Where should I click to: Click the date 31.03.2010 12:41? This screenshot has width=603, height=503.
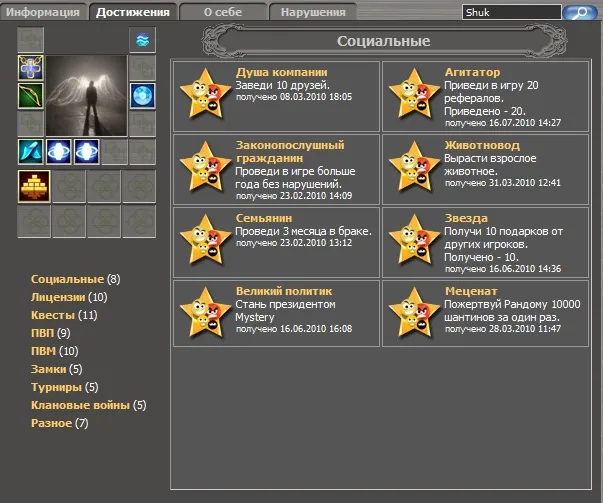[x=525, y=183]
